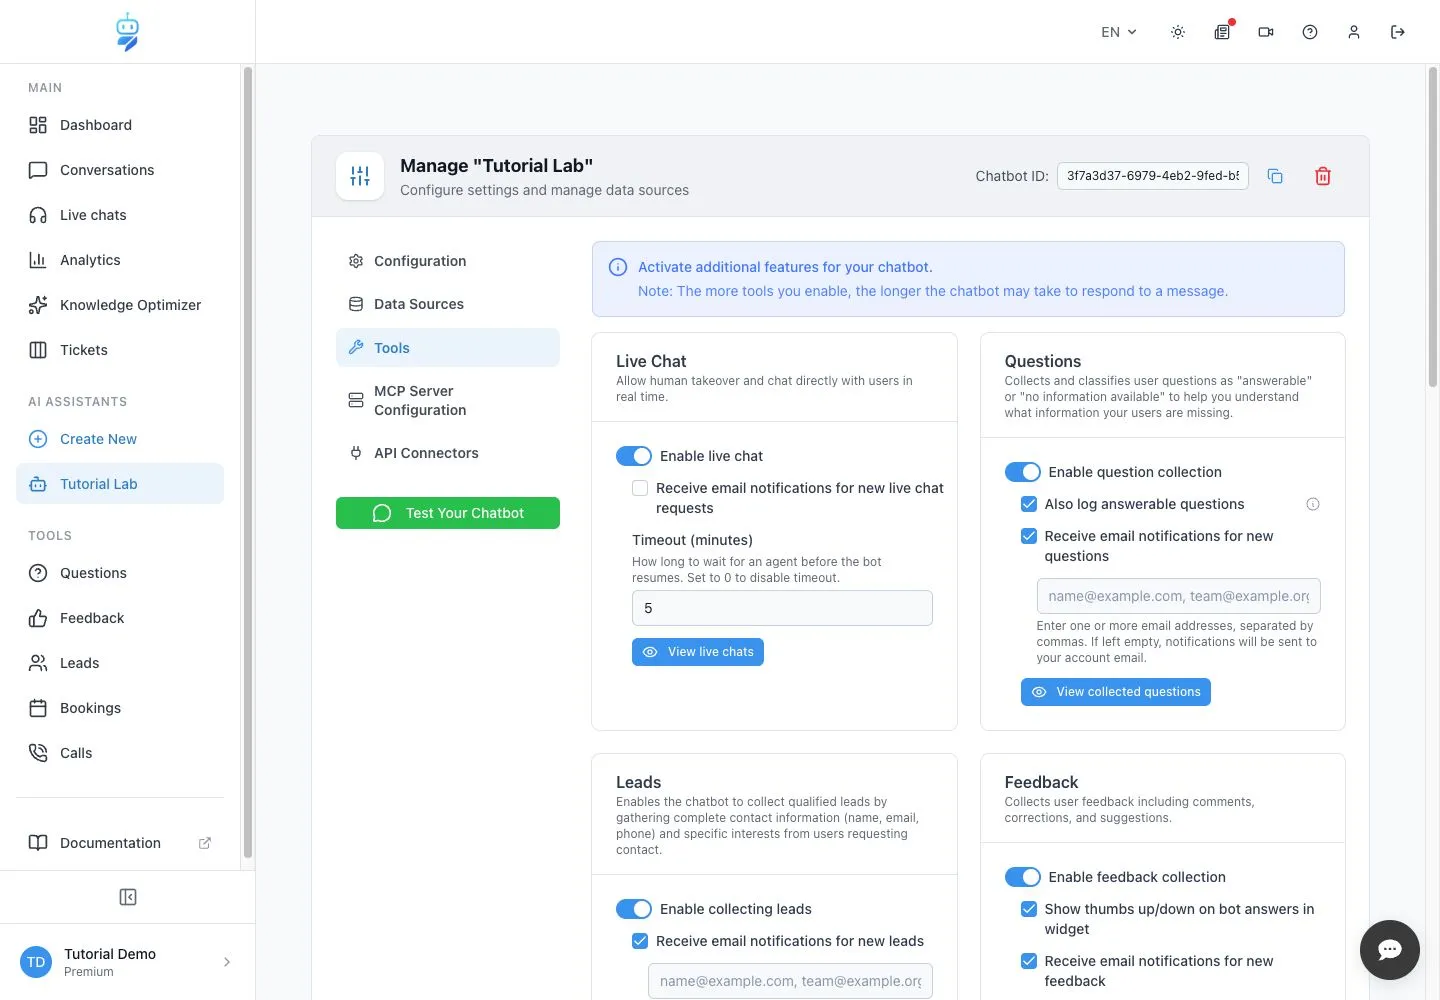Viewport: 1440px width, 1000px height.
Task: Click the sidebar vertical scrollbar
Action: [247, 462]
